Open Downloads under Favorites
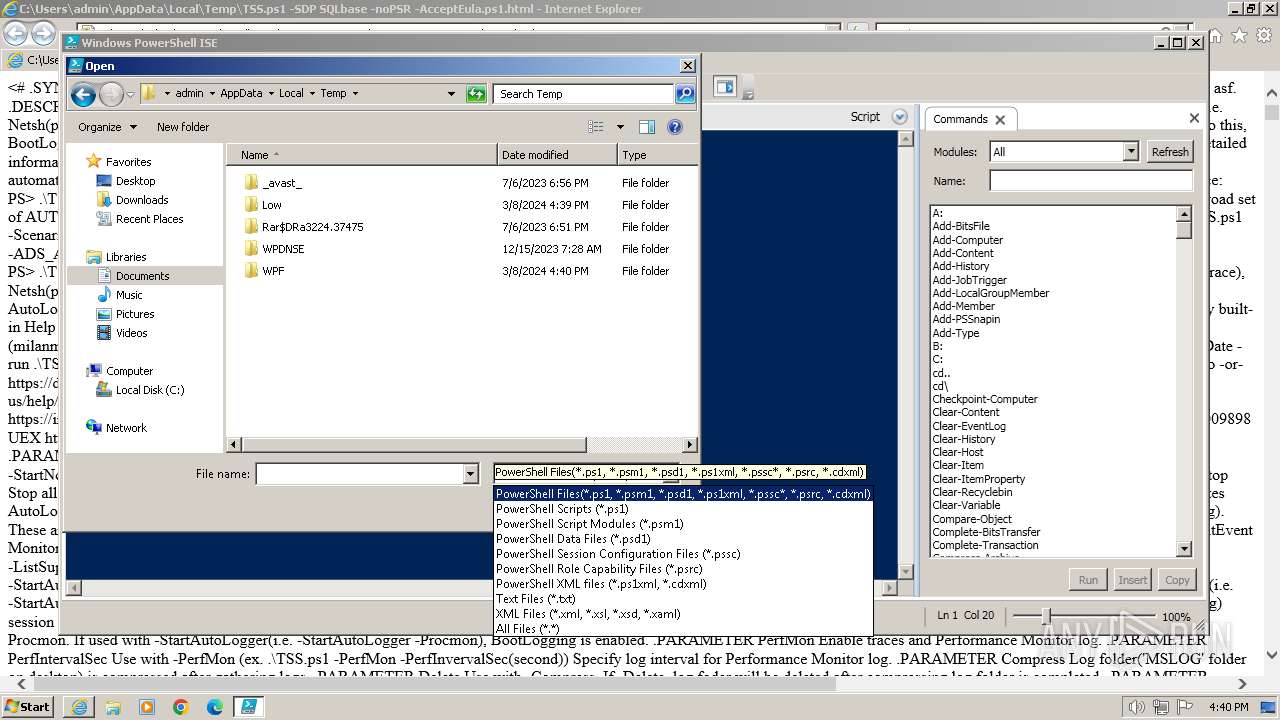Viewport: 1280px width, 720px height. [x=142, y=200]
